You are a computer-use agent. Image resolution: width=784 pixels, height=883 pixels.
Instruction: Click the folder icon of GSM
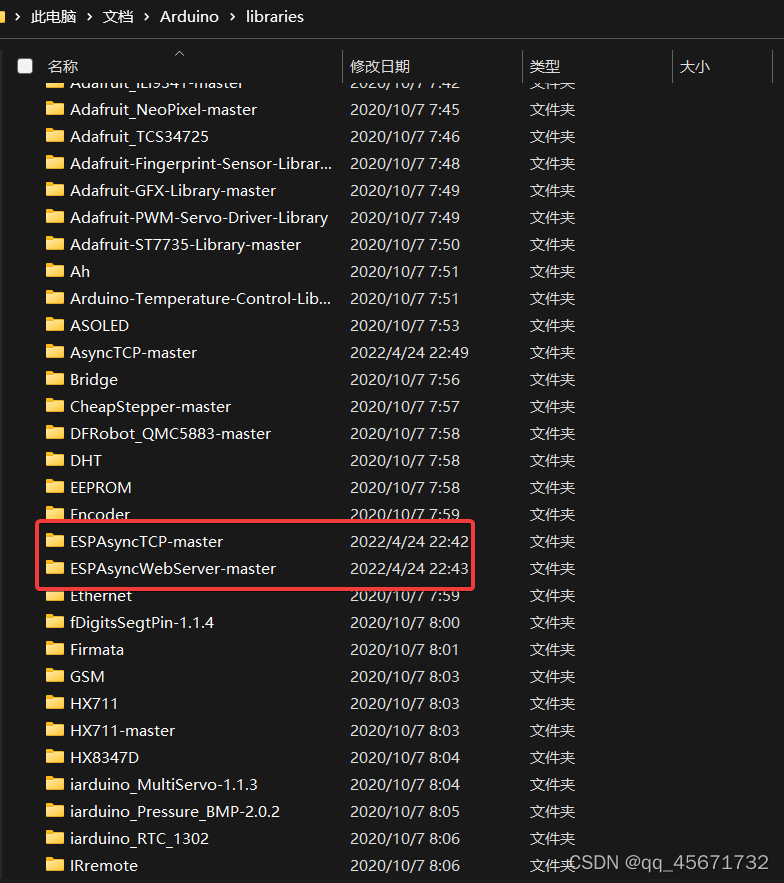pyautogui.click(x=55, y=676)
